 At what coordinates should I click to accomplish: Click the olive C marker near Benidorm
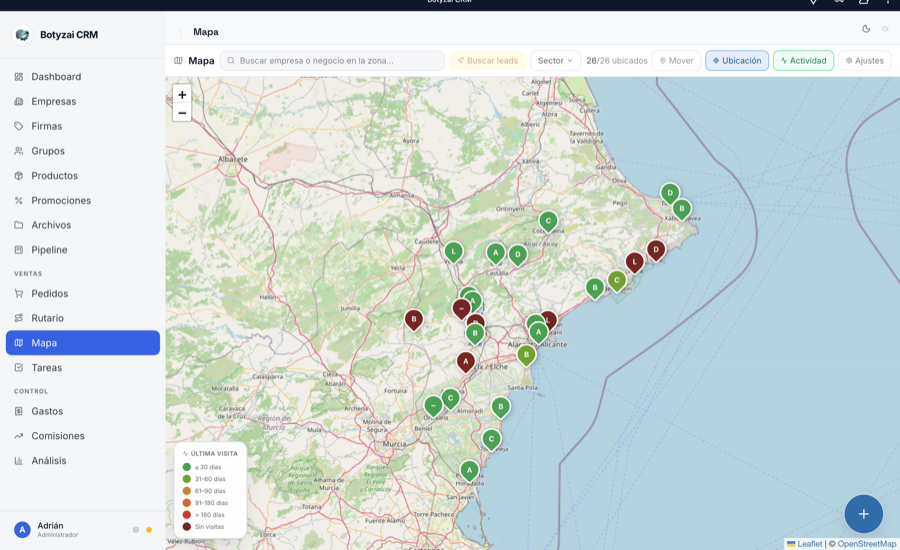click(x=617, y=281)
